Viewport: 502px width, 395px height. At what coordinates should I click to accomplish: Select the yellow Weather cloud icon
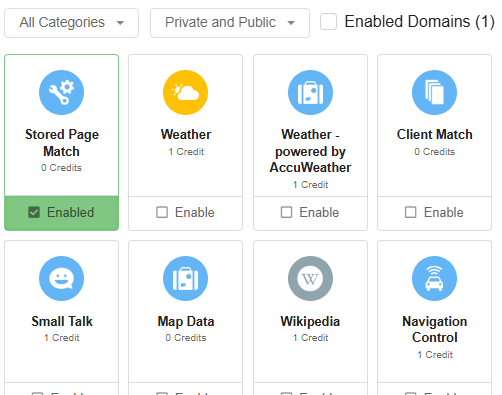click(185, 92)
